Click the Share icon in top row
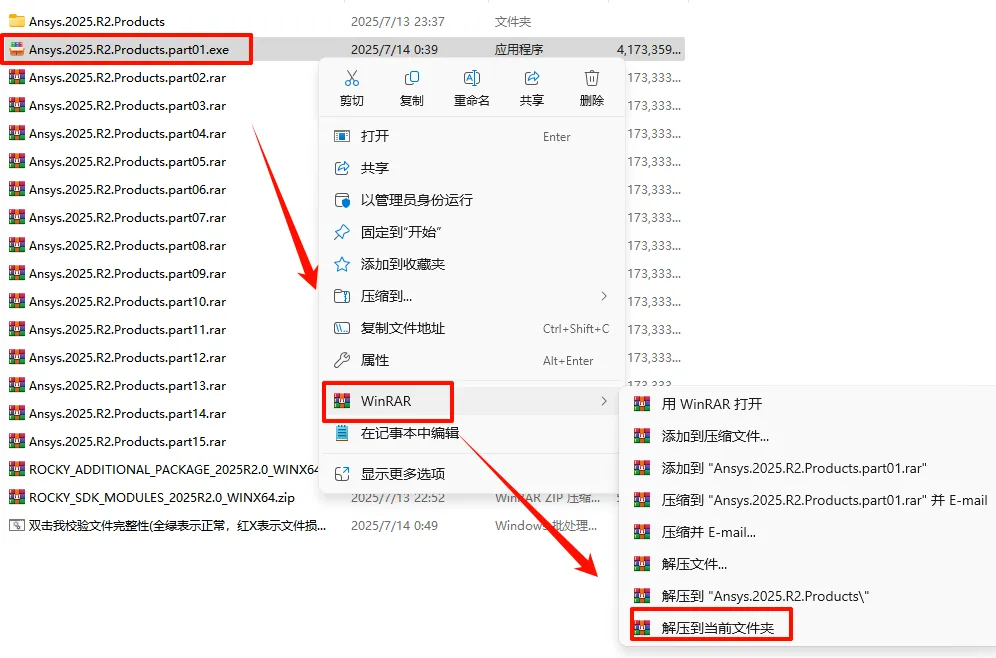 532,78
